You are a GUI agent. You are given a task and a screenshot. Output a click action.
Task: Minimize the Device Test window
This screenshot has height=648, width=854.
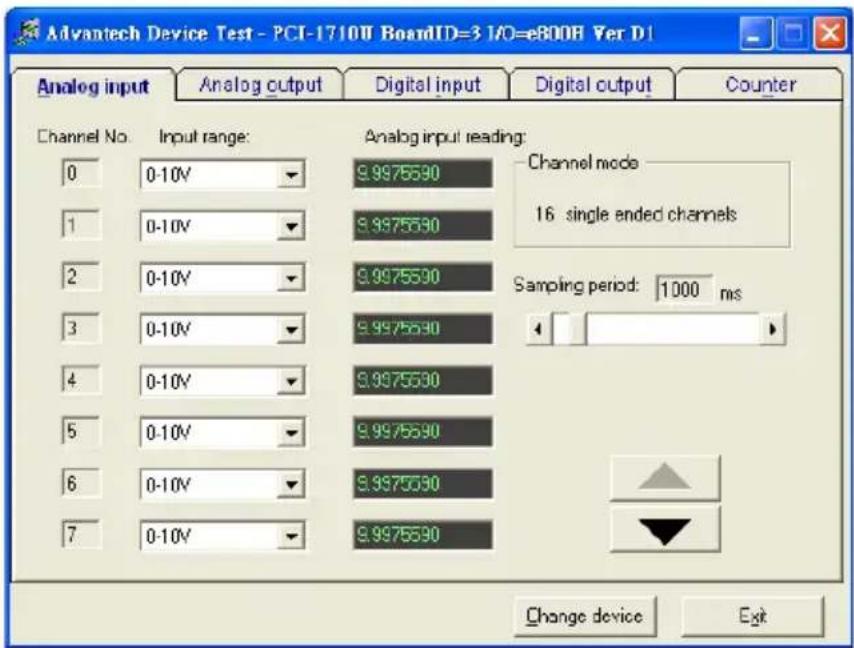pyautogui.click(x=756, y=34)
